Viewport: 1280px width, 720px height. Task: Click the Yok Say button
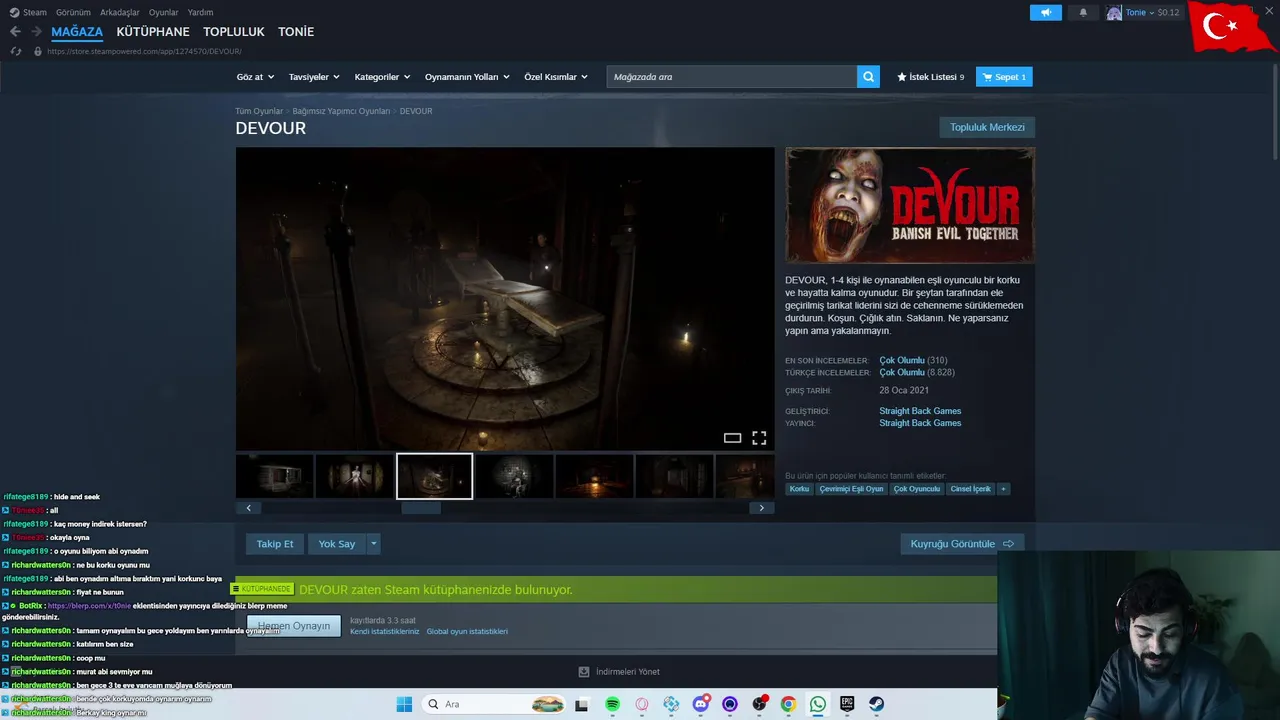tap(337, 544)
